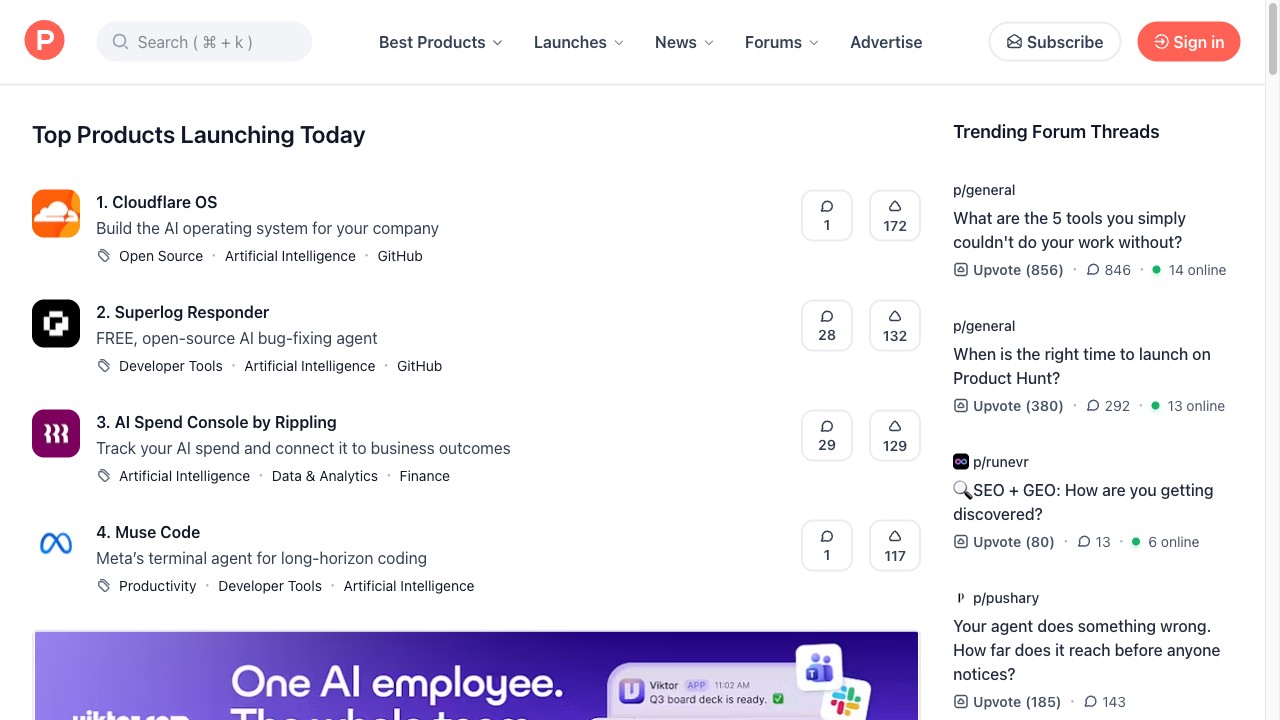Click the p/pushary forum avatar icon
Image resolution: width=1280 pixels, height=720 pixels.
961,598
